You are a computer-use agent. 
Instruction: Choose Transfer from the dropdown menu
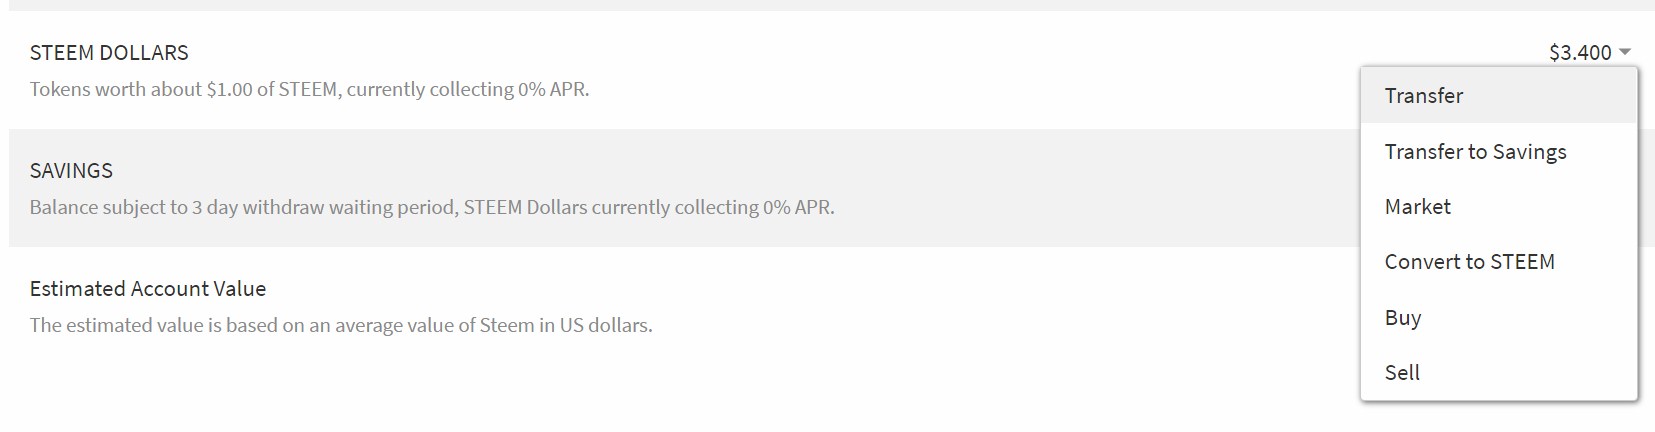(1423, 96)
